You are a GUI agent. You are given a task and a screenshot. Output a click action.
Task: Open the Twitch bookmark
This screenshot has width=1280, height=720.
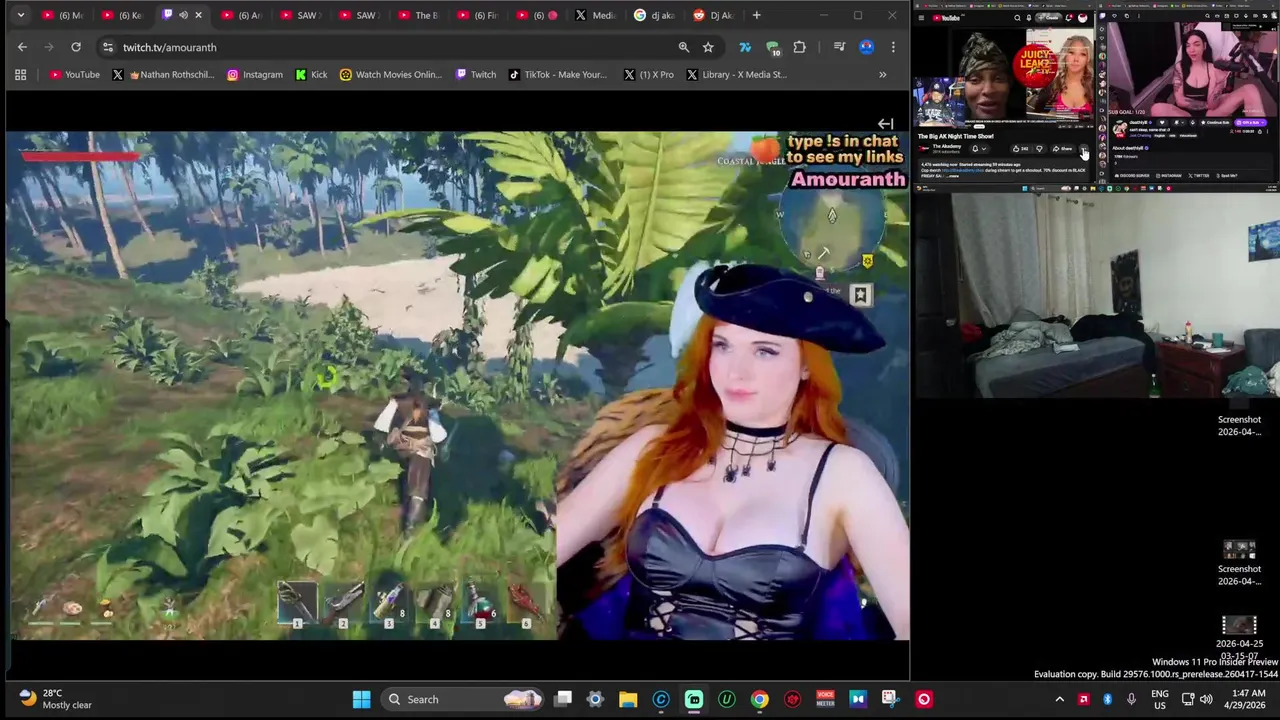[x=475, y=74]
